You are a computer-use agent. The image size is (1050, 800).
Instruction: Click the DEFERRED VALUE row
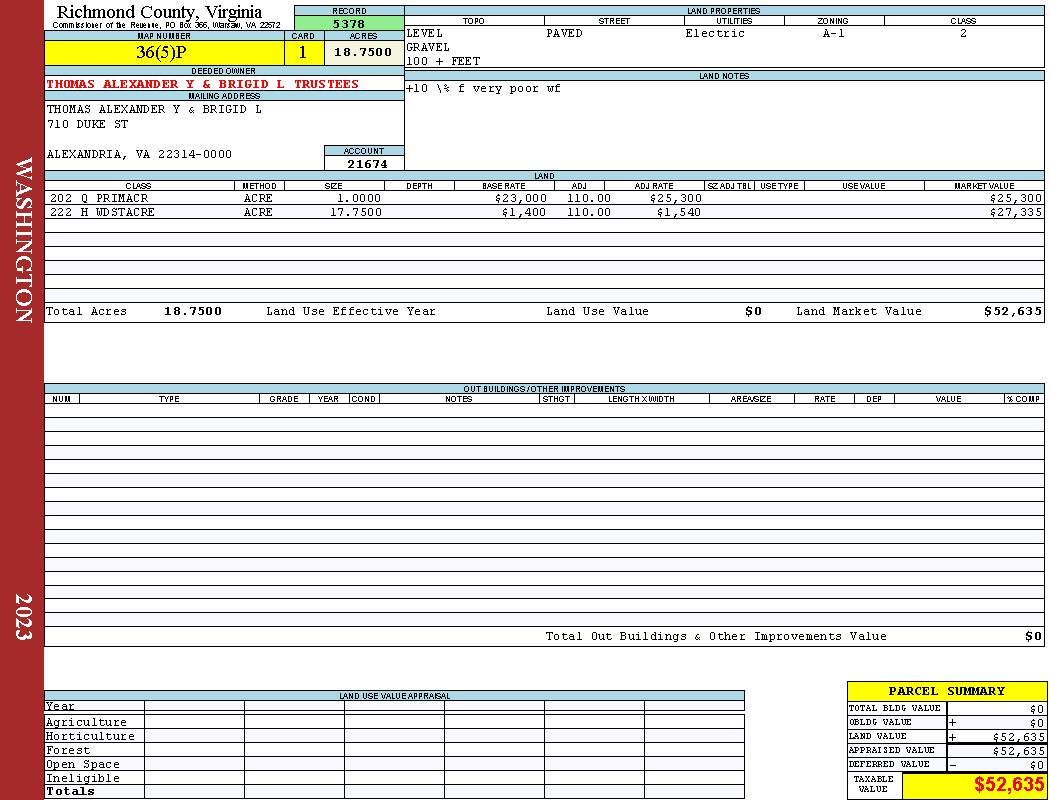click(946, 765)
